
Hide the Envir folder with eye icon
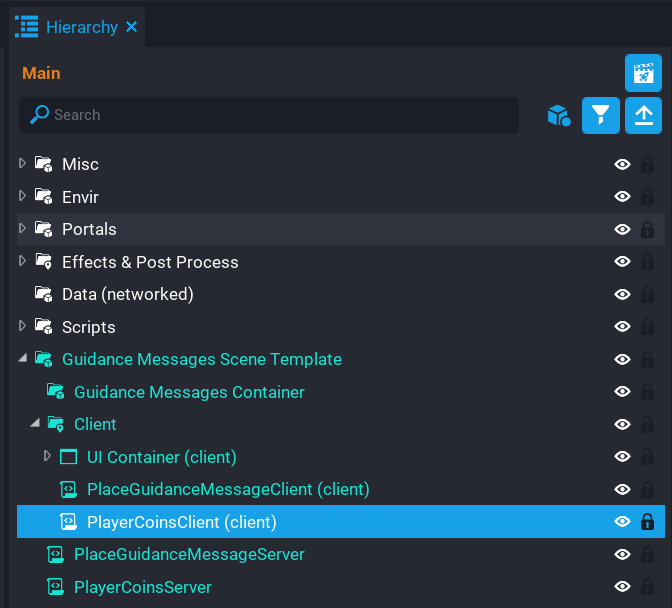(622, 197)
